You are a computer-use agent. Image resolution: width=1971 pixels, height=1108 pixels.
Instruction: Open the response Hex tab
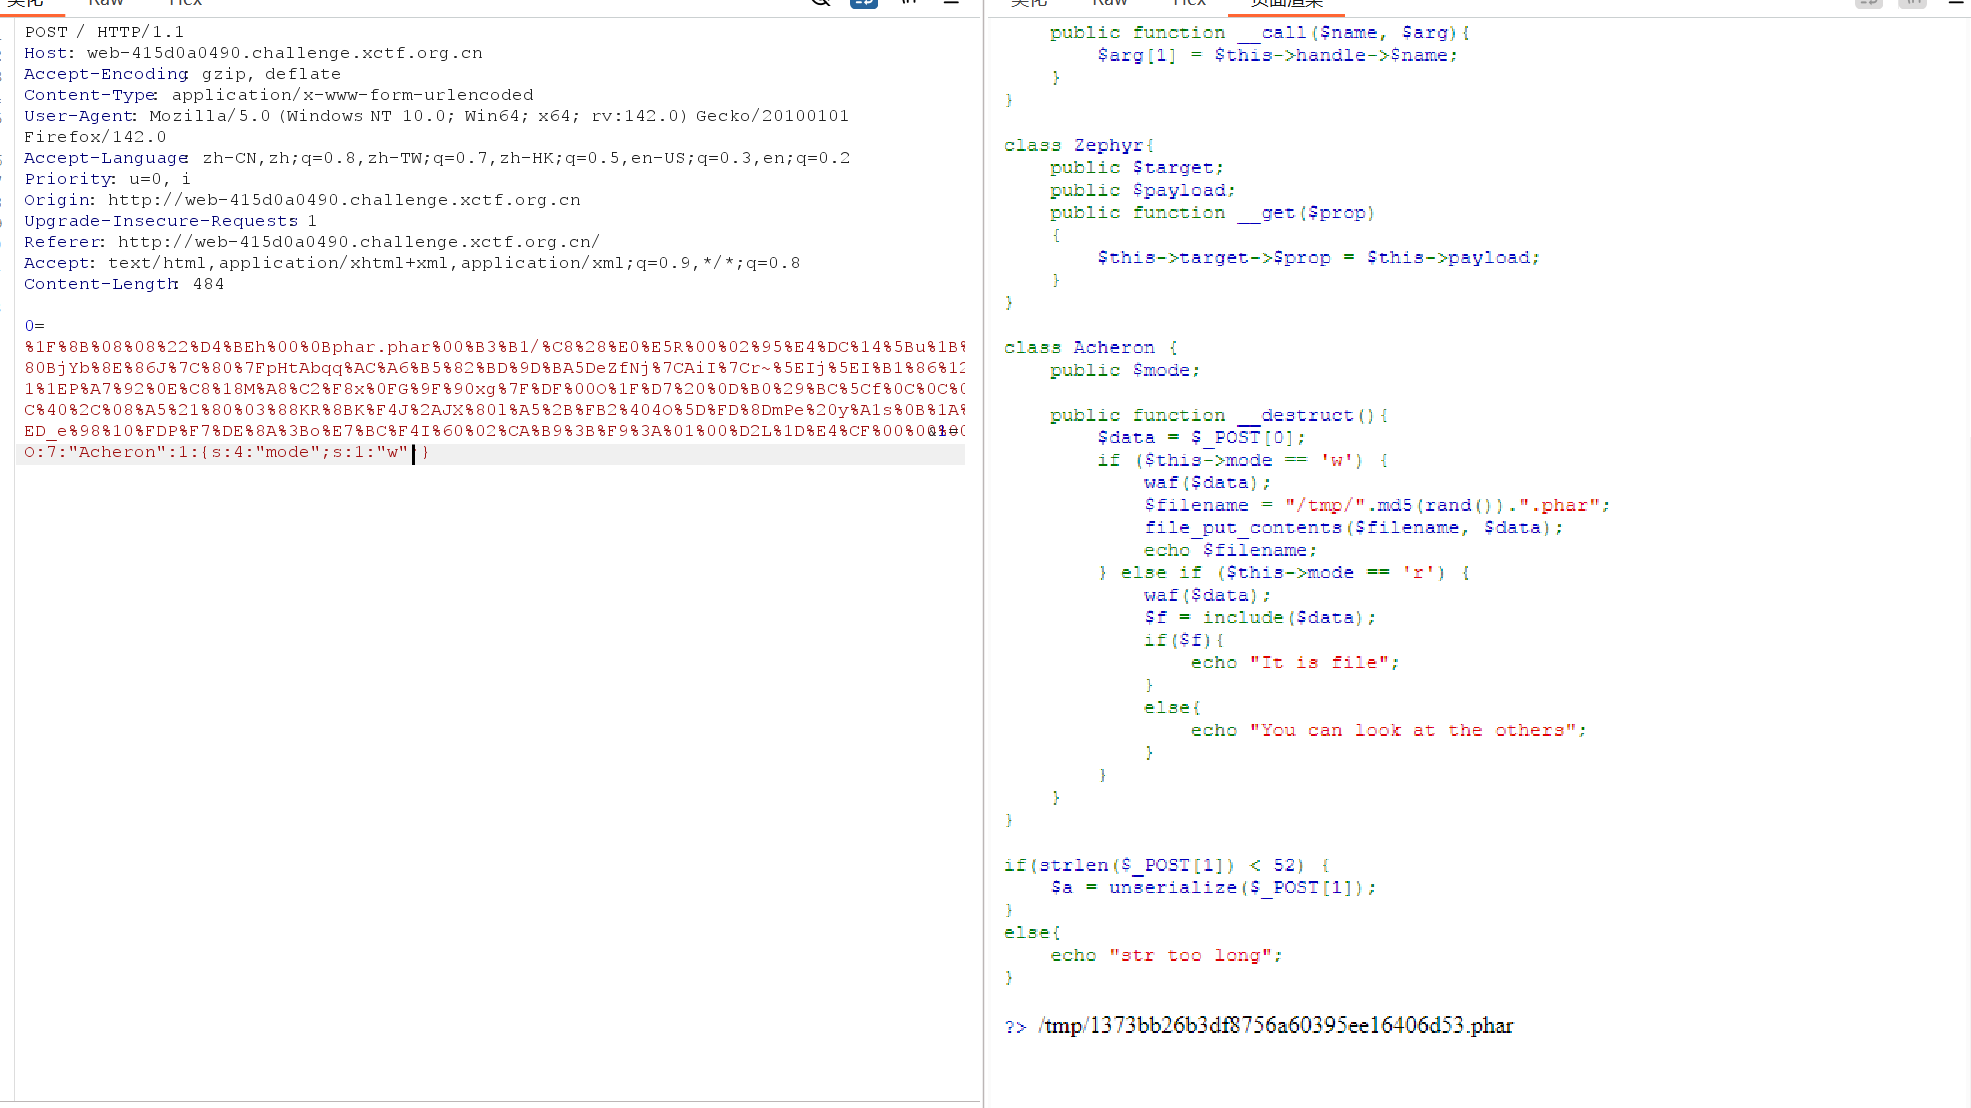[x=1189, y=3]
